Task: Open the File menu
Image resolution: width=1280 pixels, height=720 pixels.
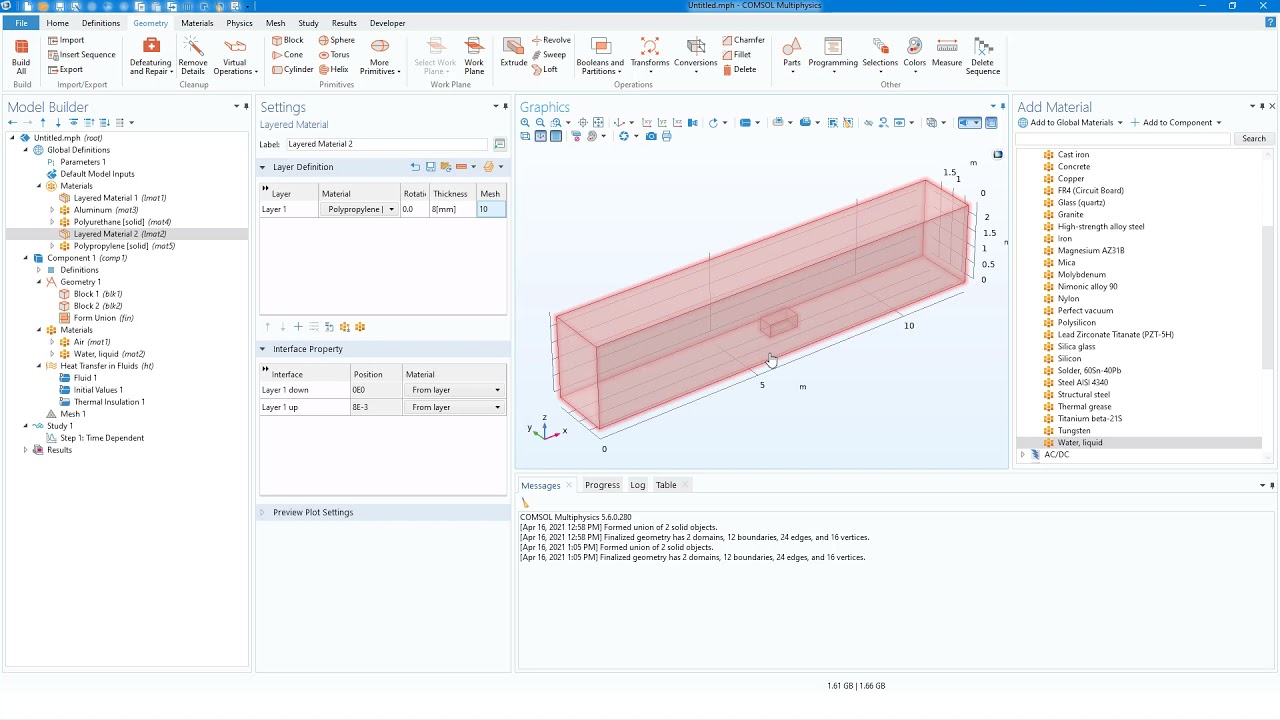Action: [x=21, y=23]
